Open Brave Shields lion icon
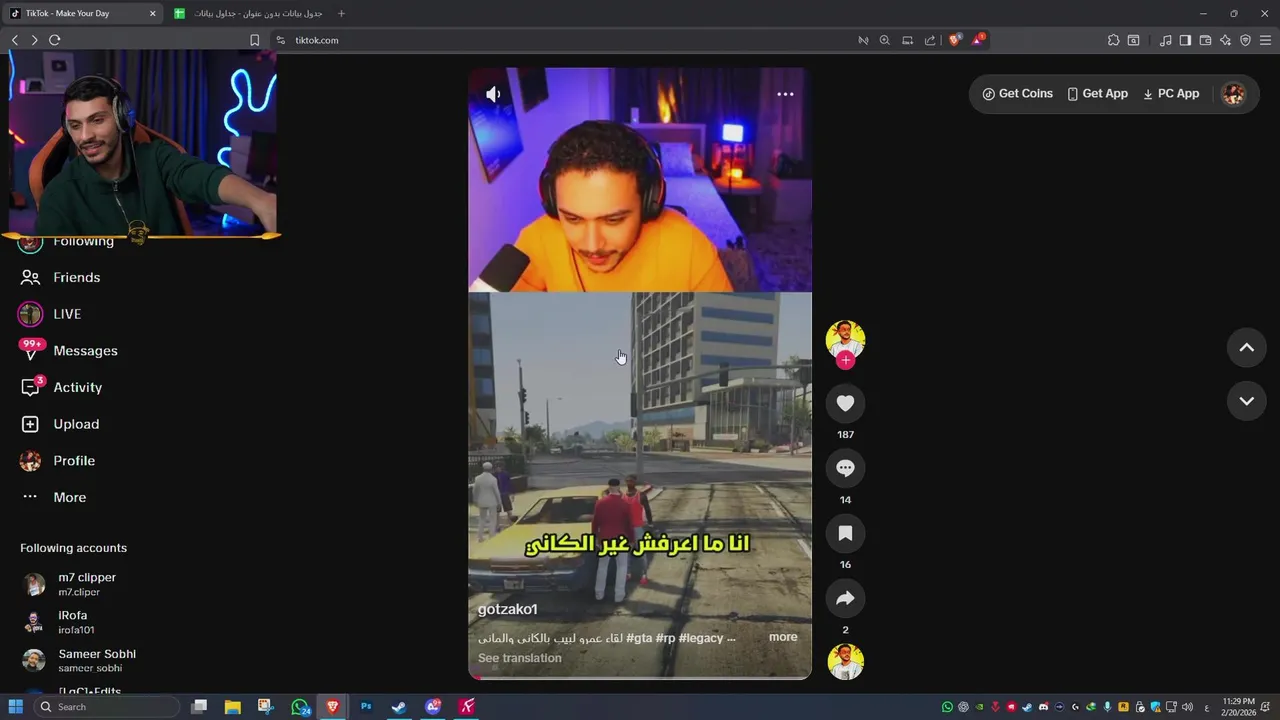 coord(955,40)
